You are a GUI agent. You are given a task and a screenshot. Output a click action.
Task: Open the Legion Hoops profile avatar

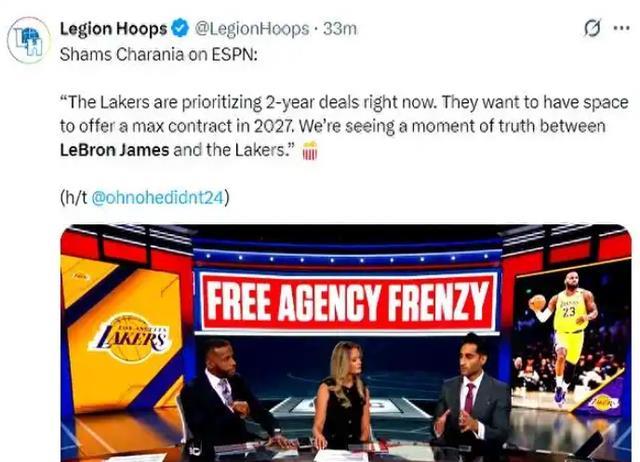pos(28,40)
